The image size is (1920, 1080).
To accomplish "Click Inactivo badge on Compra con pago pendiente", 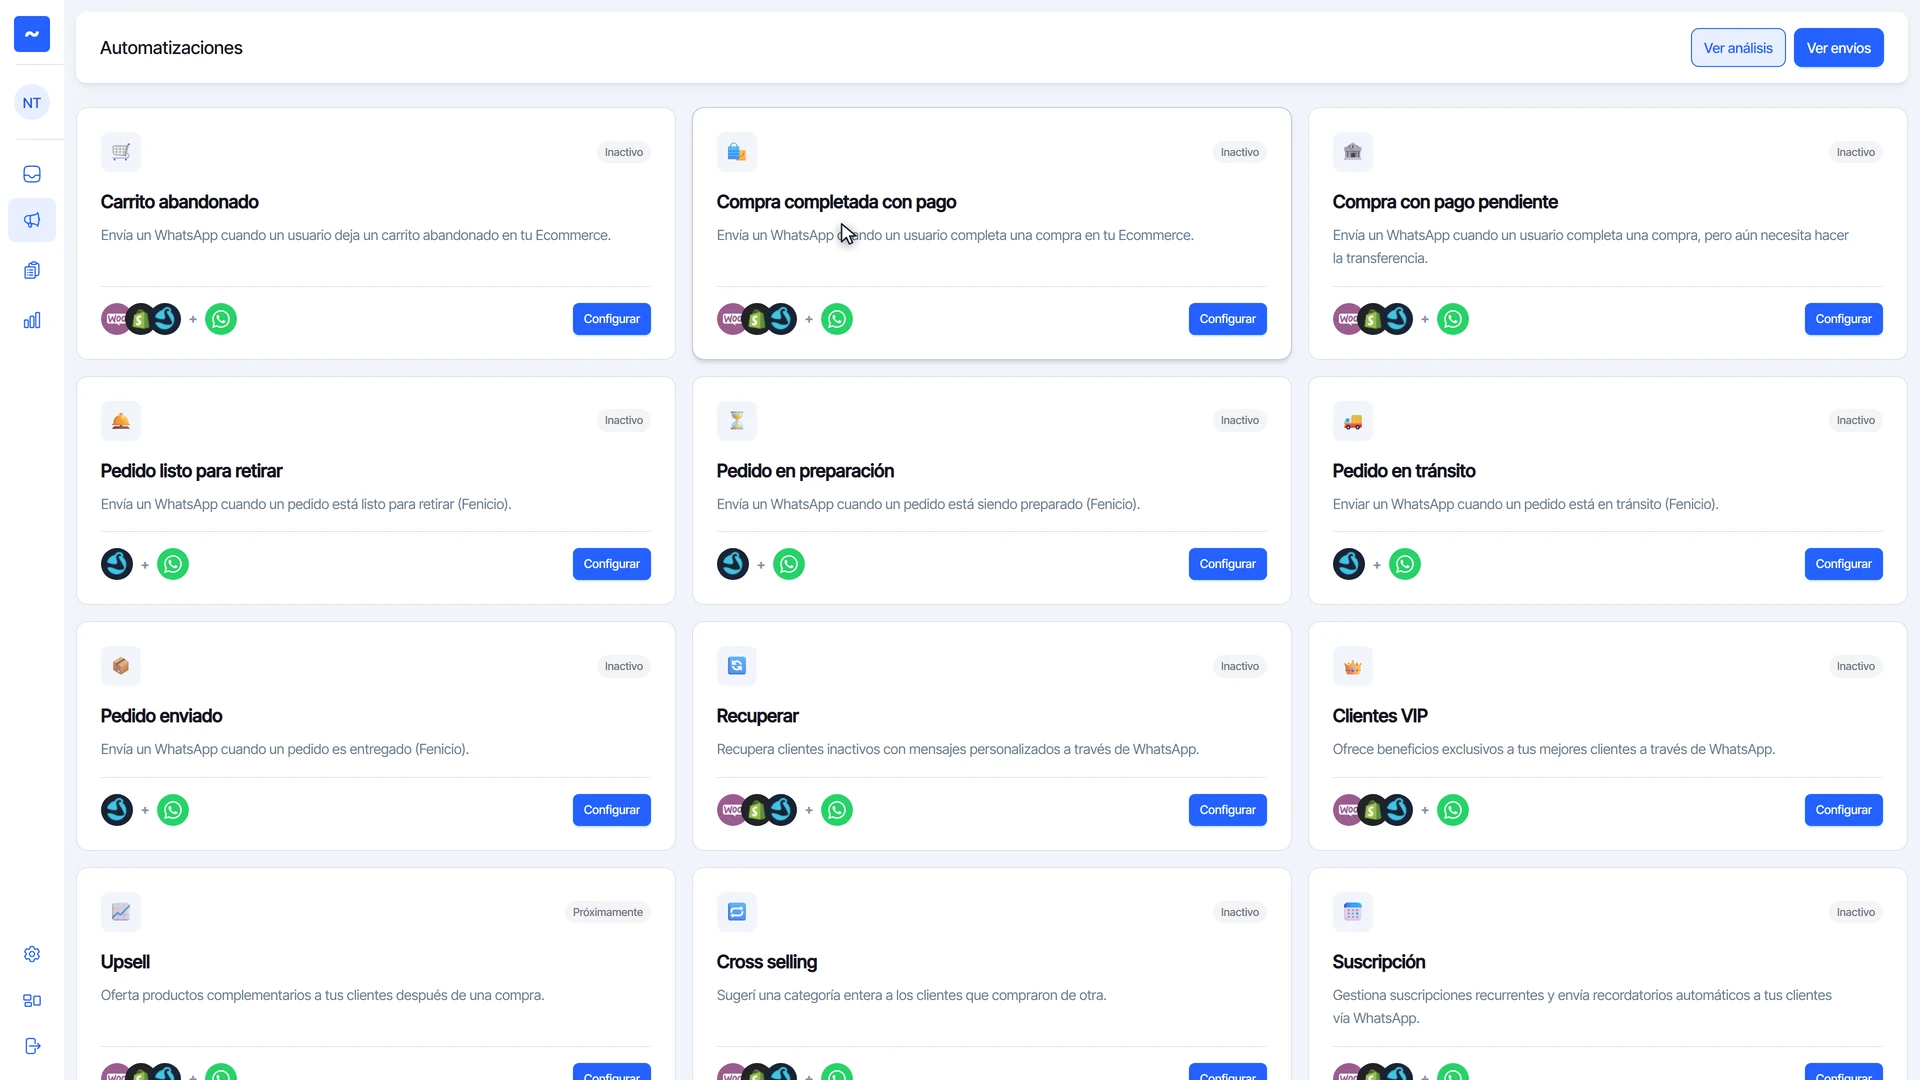I will (x=1855, y=152).
